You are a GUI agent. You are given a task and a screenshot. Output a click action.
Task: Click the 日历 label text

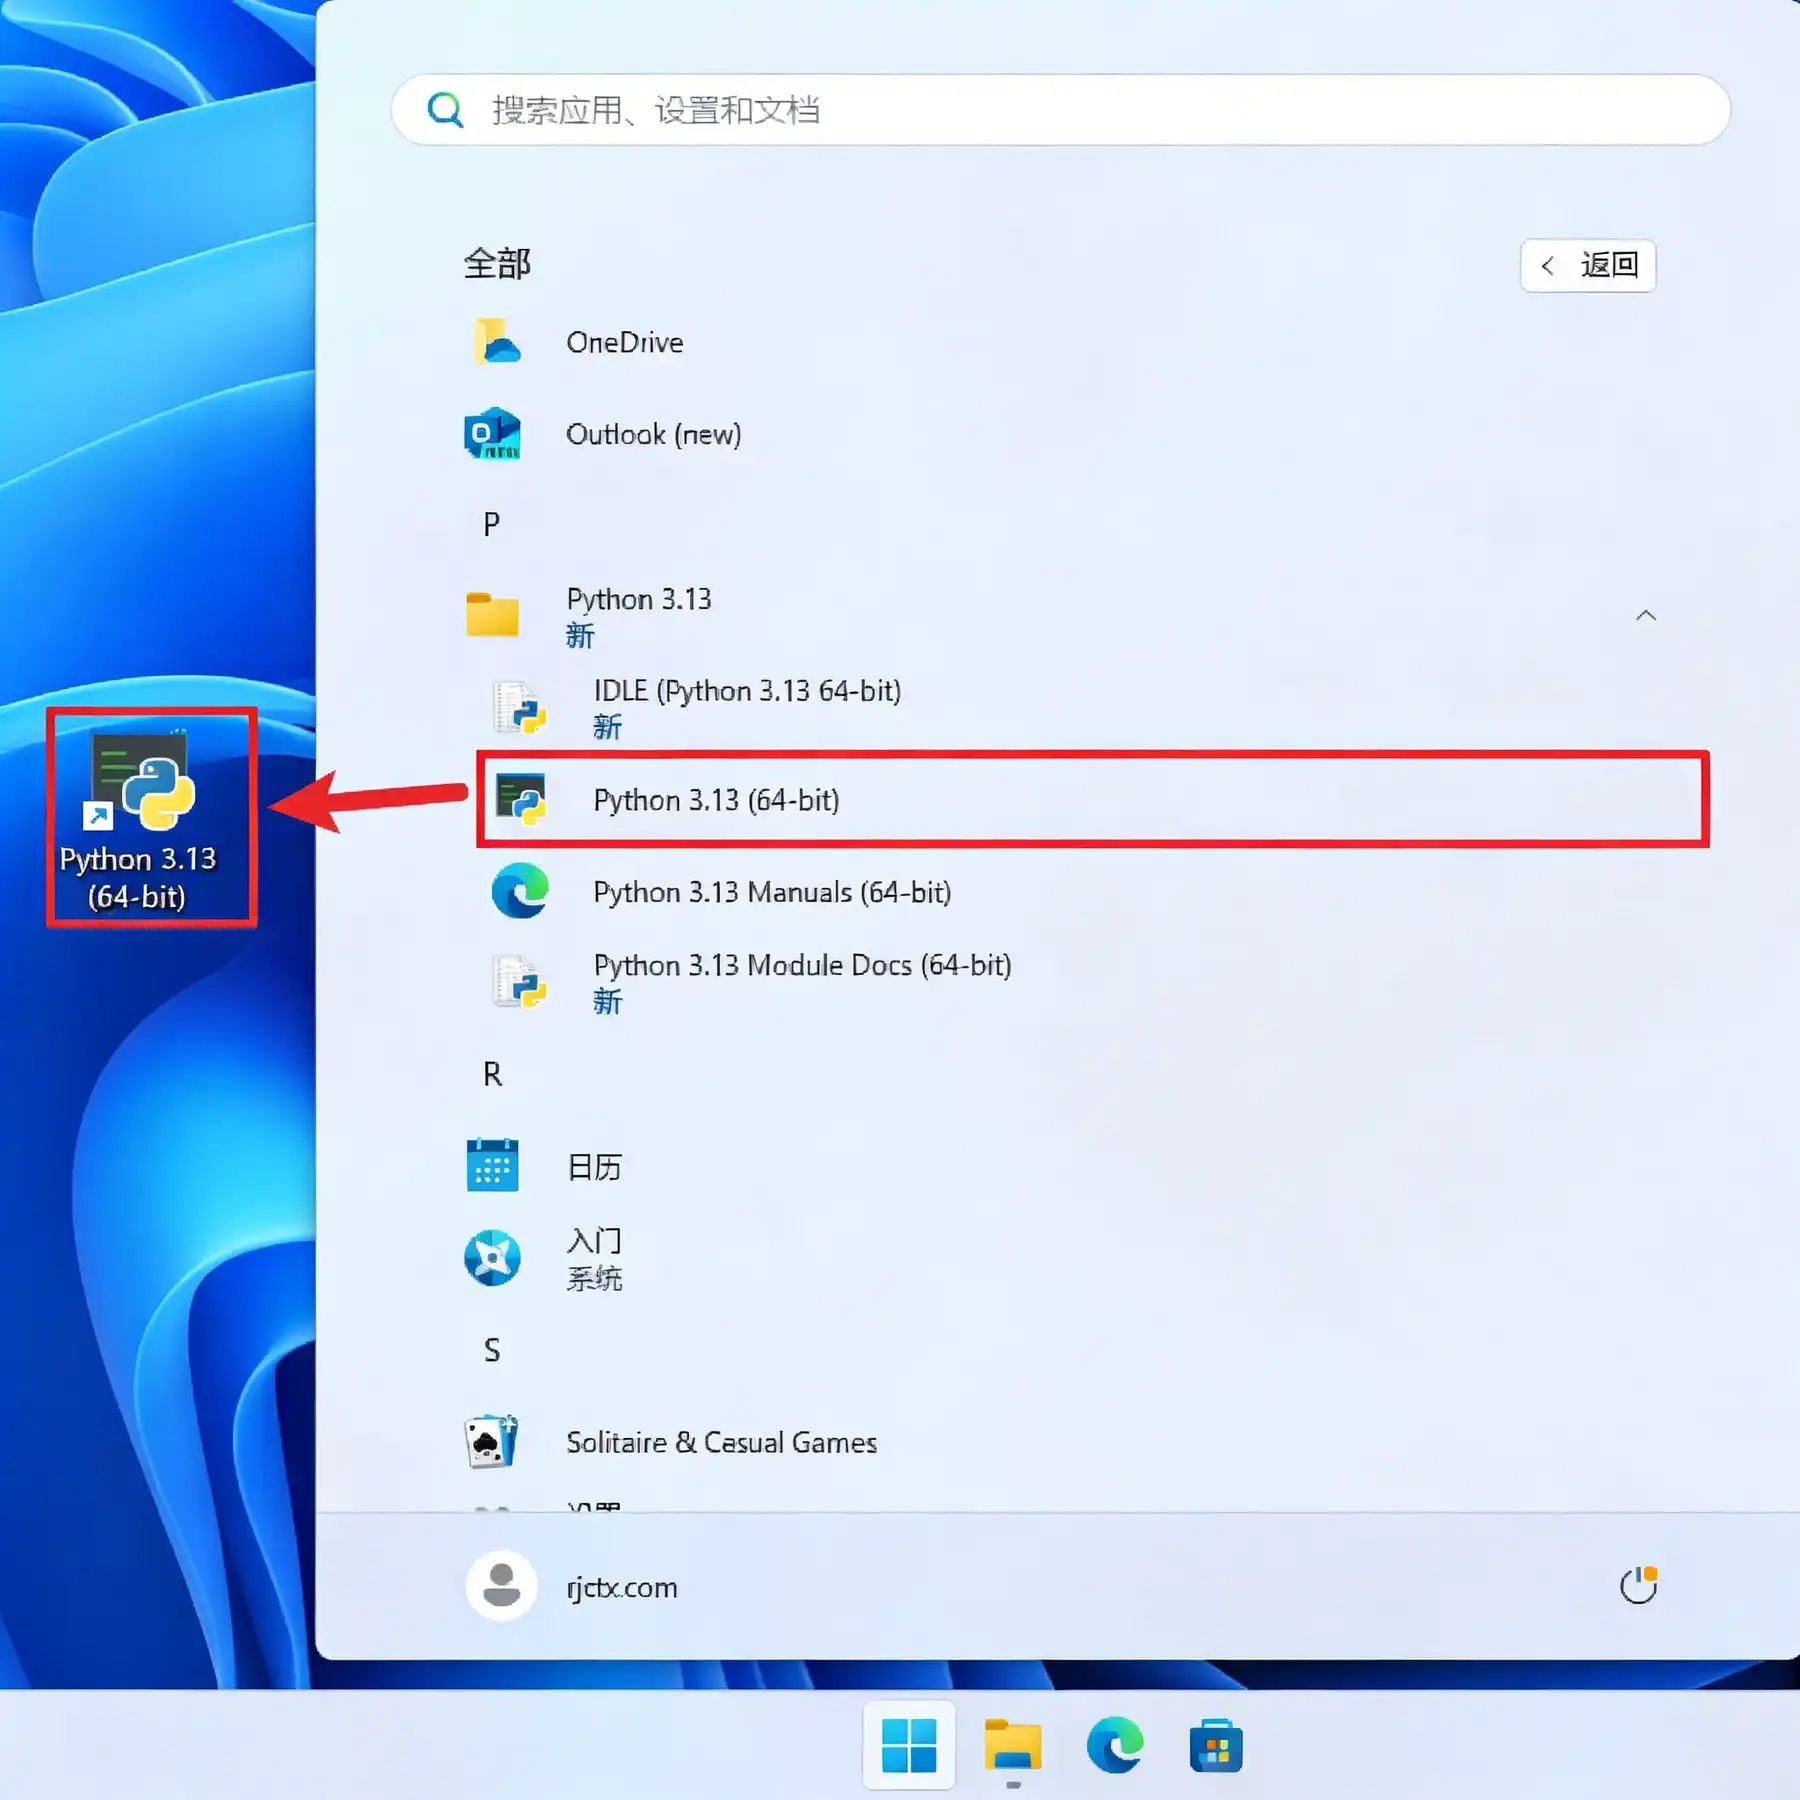coord(594,1166)
